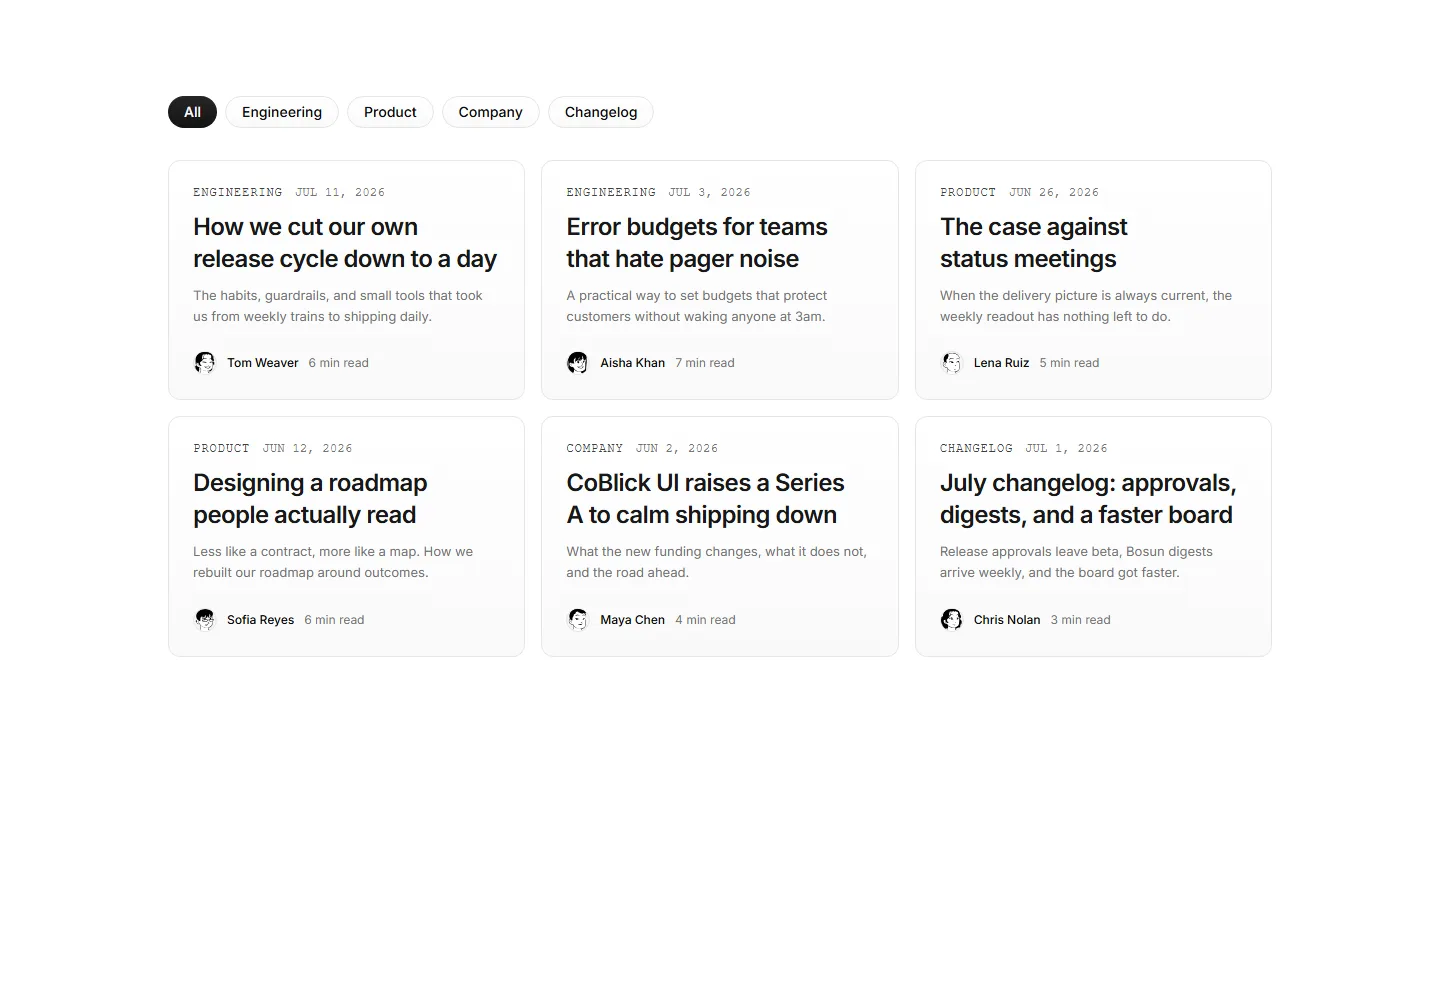Filter posts by Engineering
This screenshot has height=1000, width=1440.
(x=282, y=112)
